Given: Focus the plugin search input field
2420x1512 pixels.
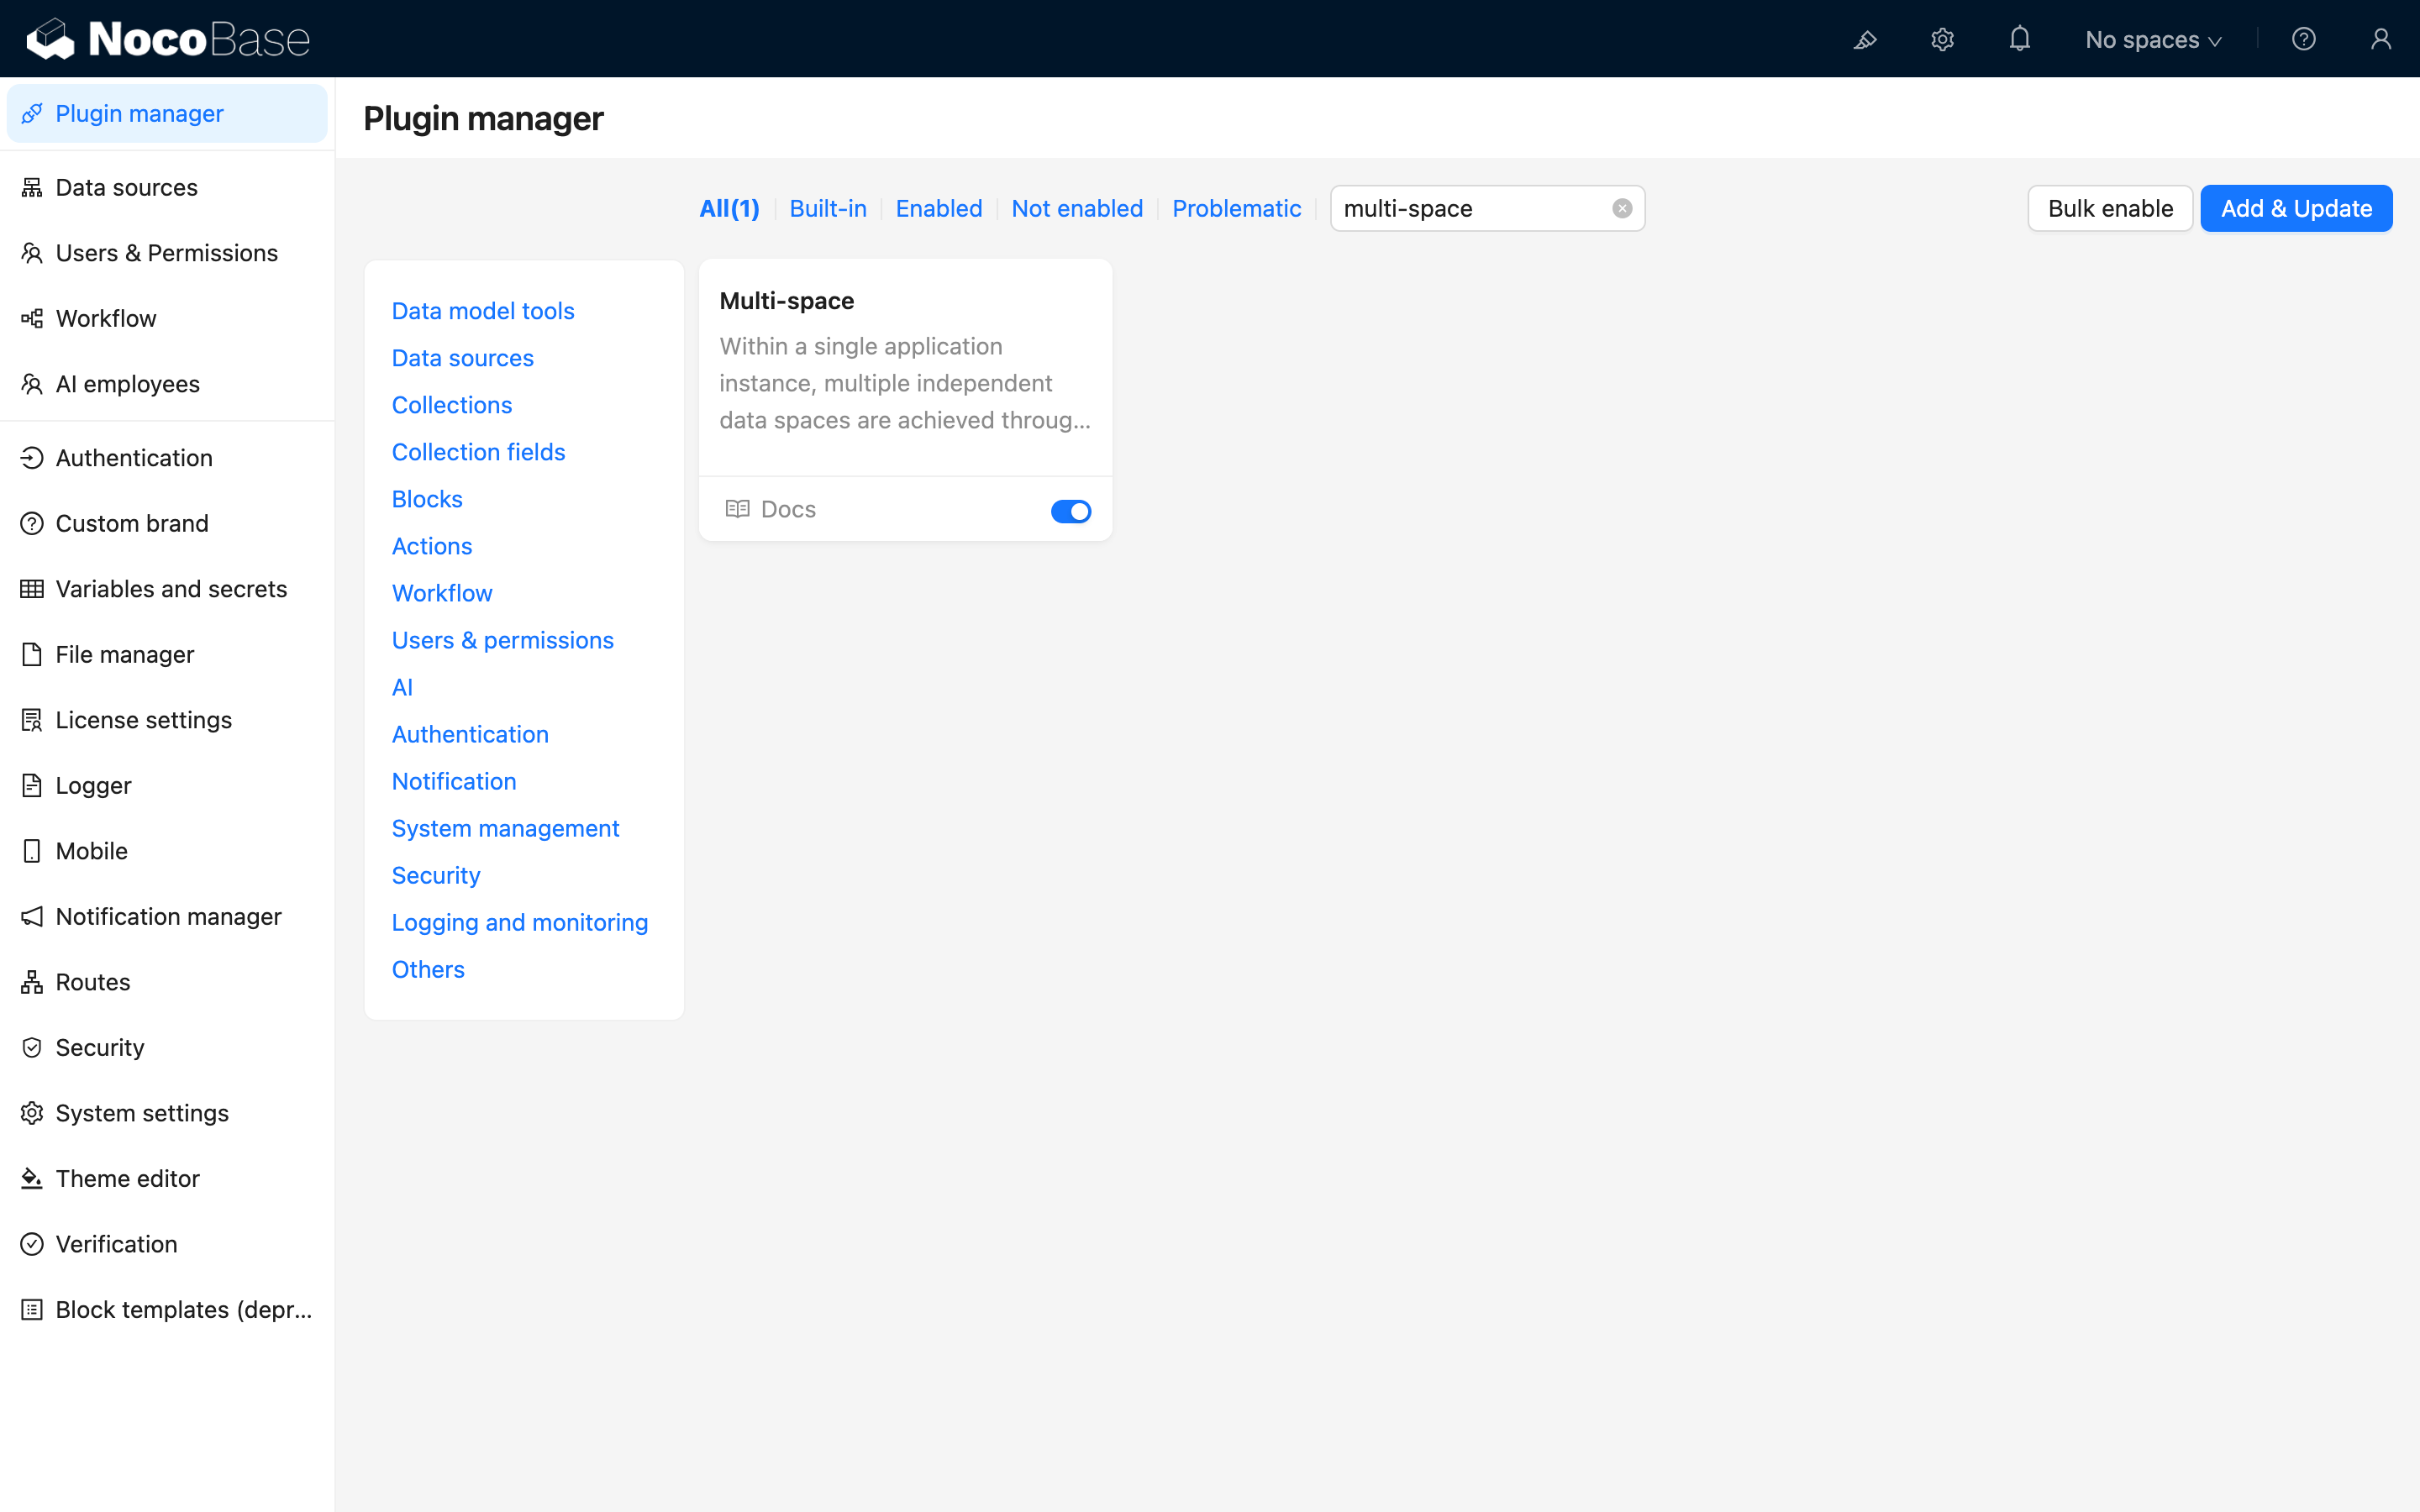Looking at the screenshot, I should pyautogui.click(x=1470, y=208).
